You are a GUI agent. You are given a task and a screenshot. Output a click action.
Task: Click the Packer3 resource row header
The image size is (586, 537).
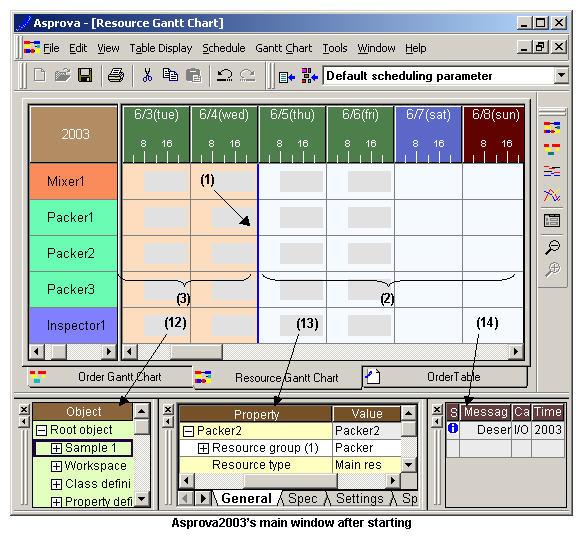[x=73, y=289]
